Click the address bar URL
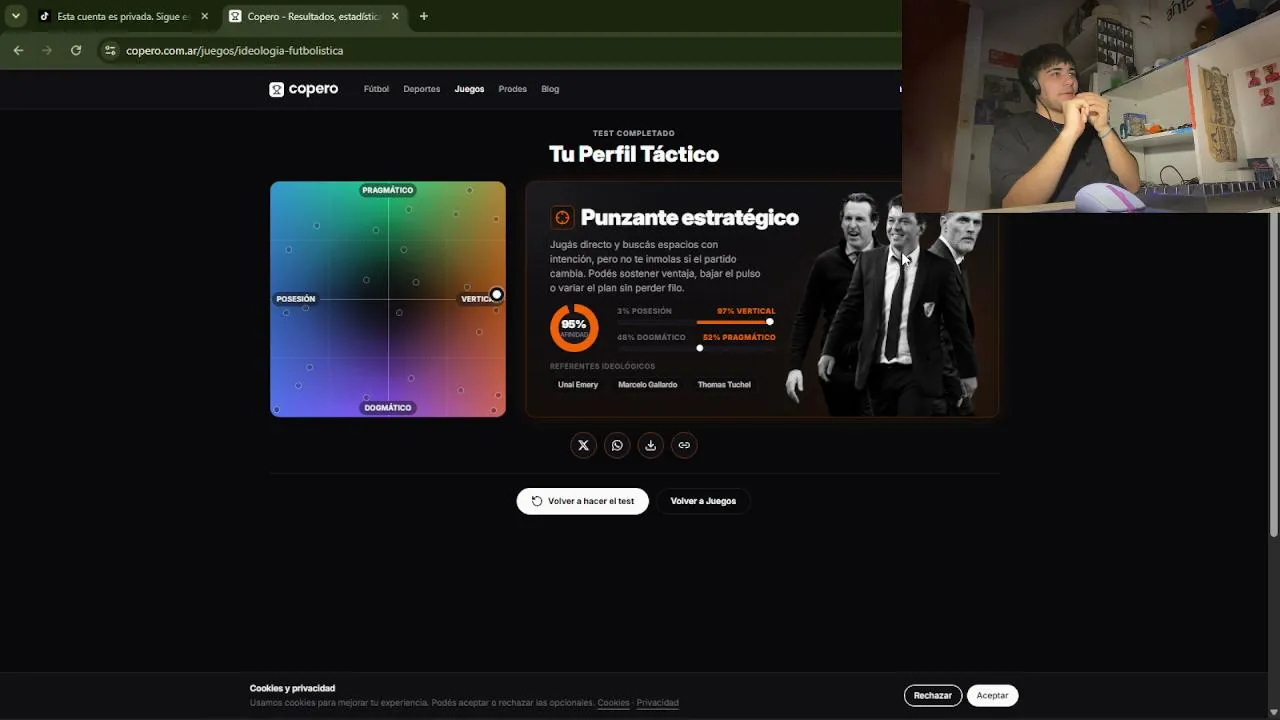 pos(235,50)
